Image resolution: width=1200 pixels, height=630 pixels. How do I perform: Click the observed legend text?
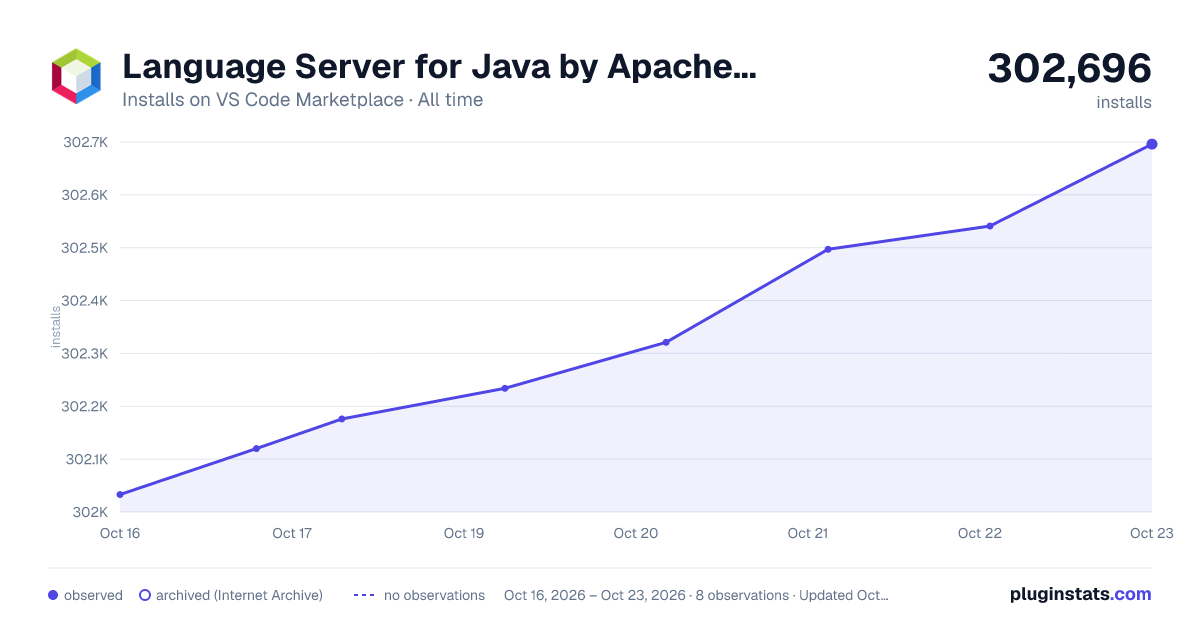93,595
